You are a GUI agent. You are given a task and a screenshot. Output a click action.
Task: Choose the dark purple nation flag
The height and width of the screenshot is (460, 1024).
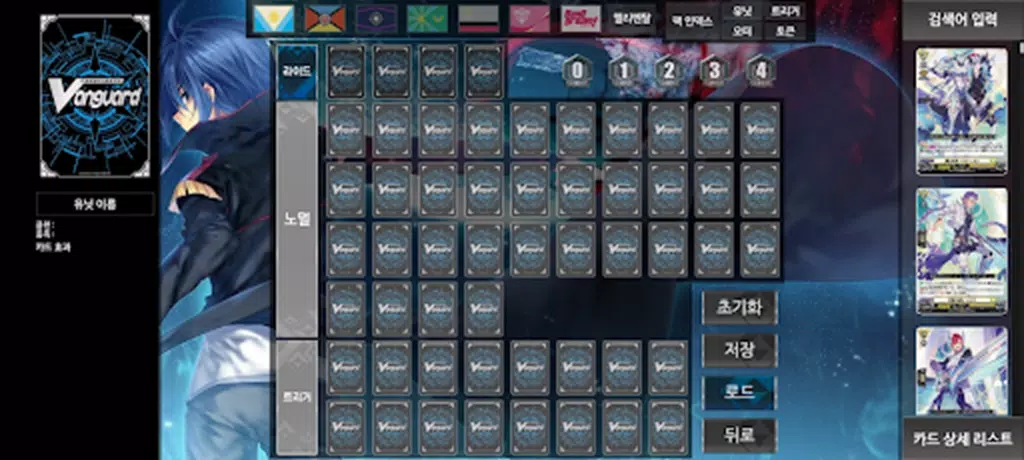coord(376,18)
